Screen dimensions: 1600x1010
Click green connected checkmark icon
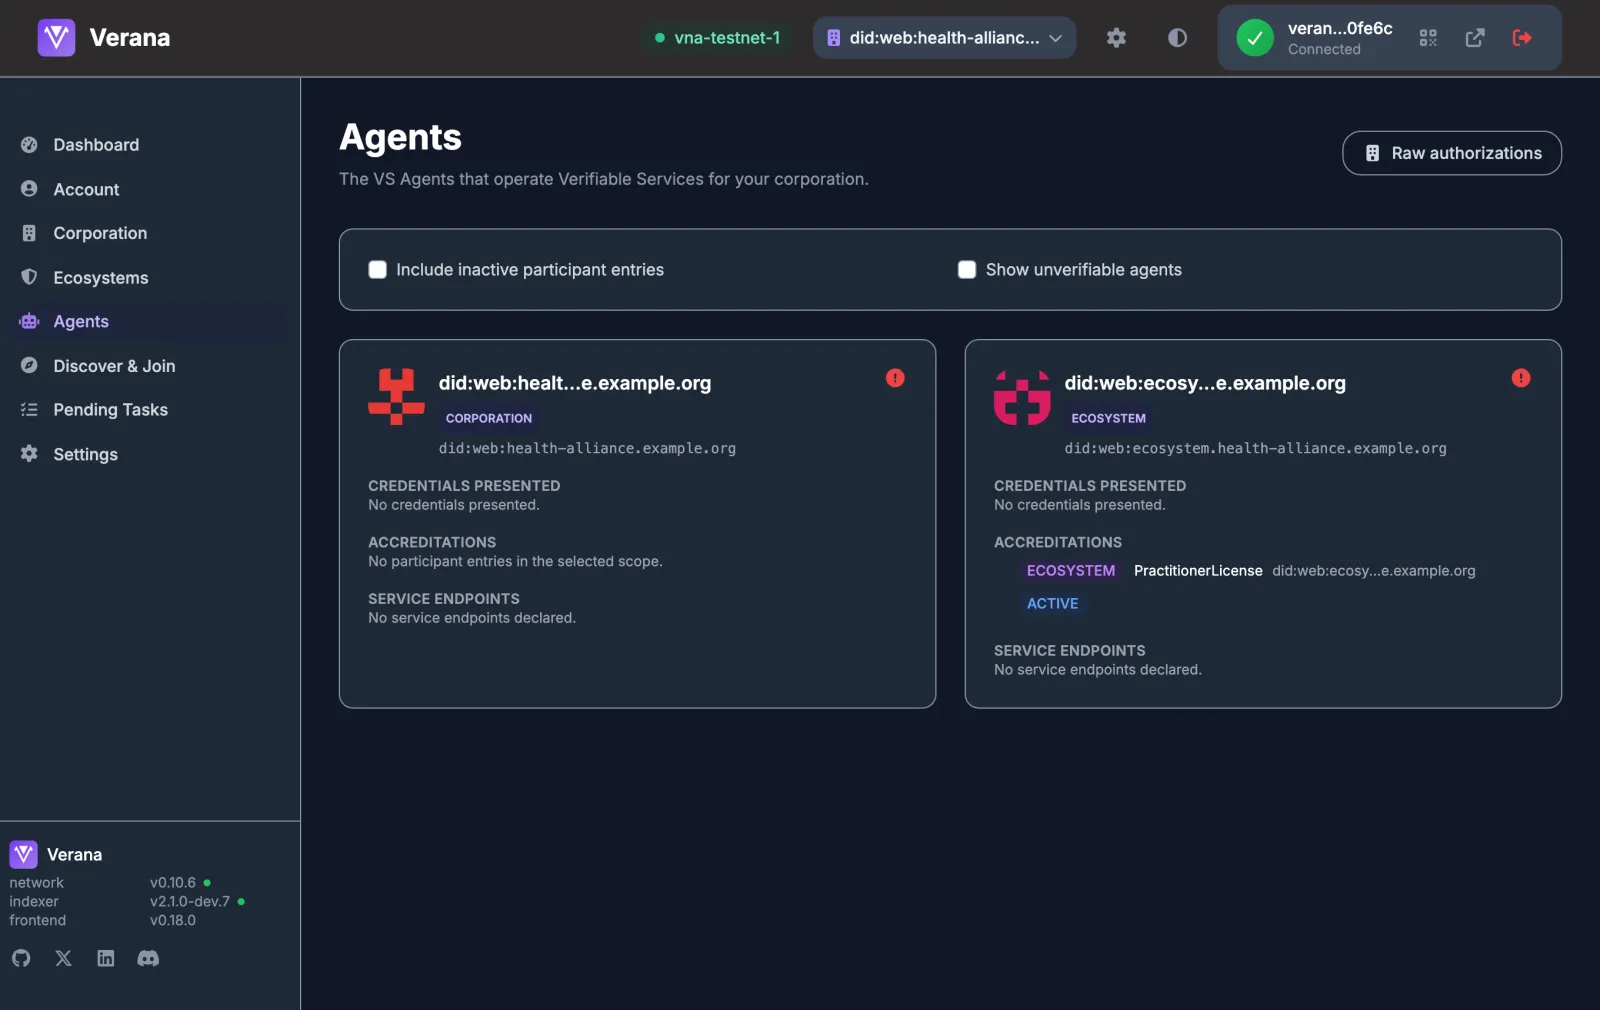pos(1255,38)
